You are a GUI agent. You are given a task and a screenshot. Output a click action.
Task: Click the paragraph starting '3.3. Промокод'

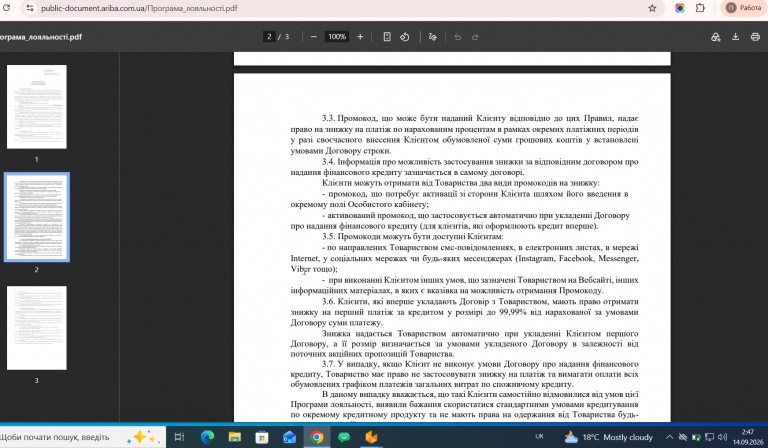(464, 134)
